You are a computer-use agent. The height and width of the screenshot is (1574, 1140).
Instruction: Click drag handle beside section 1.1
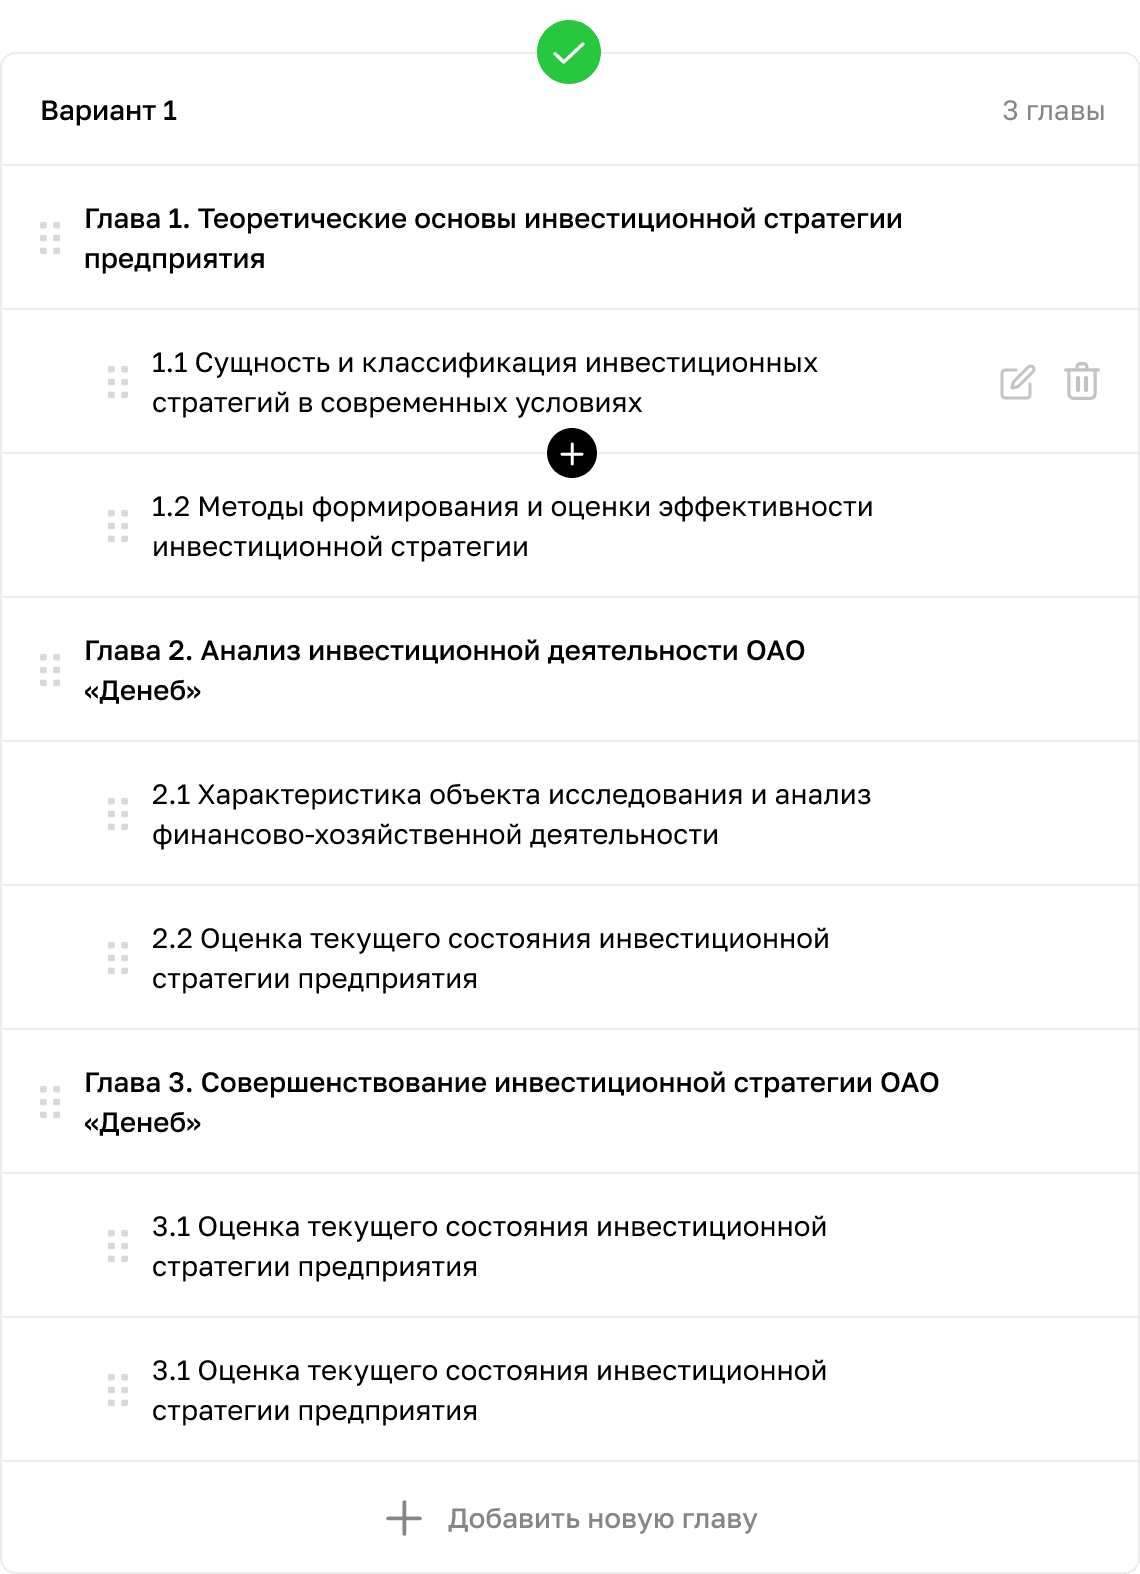pyautogui.click(x=118, y=382)
